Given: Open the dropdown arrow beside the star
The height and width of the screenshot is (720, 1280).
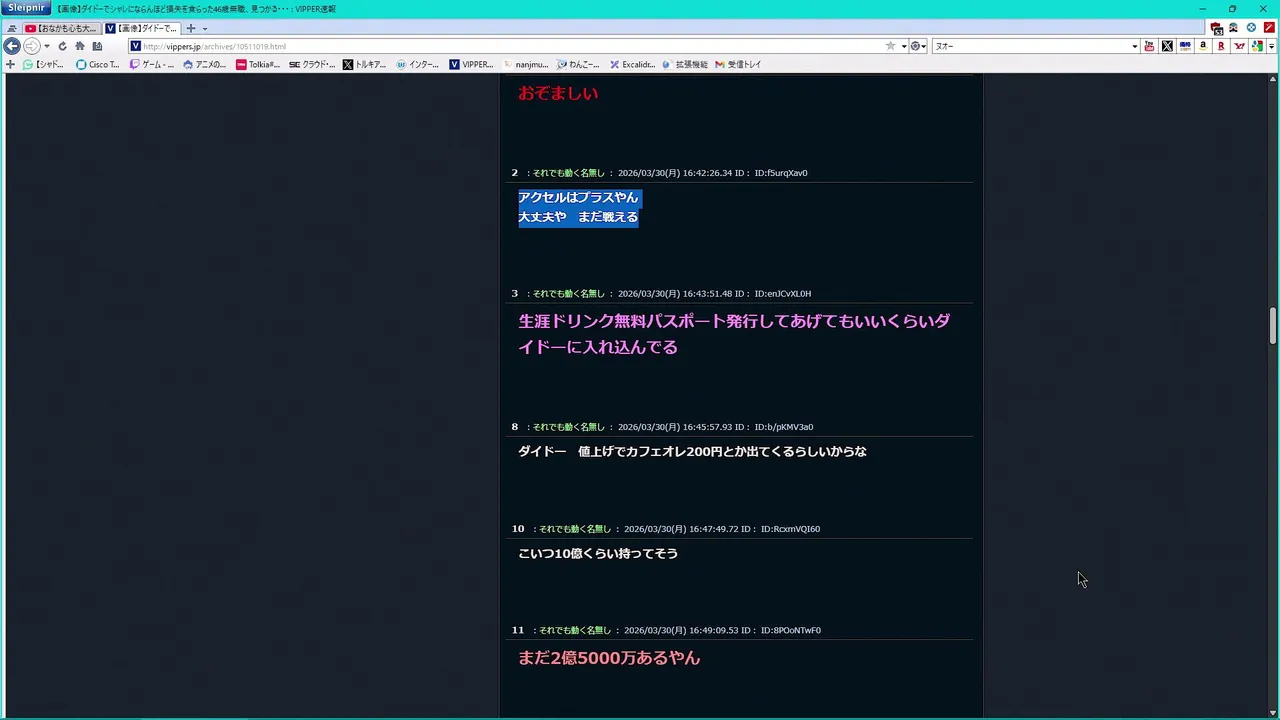Looking at the screenshot, I should [x=904, y=46].
